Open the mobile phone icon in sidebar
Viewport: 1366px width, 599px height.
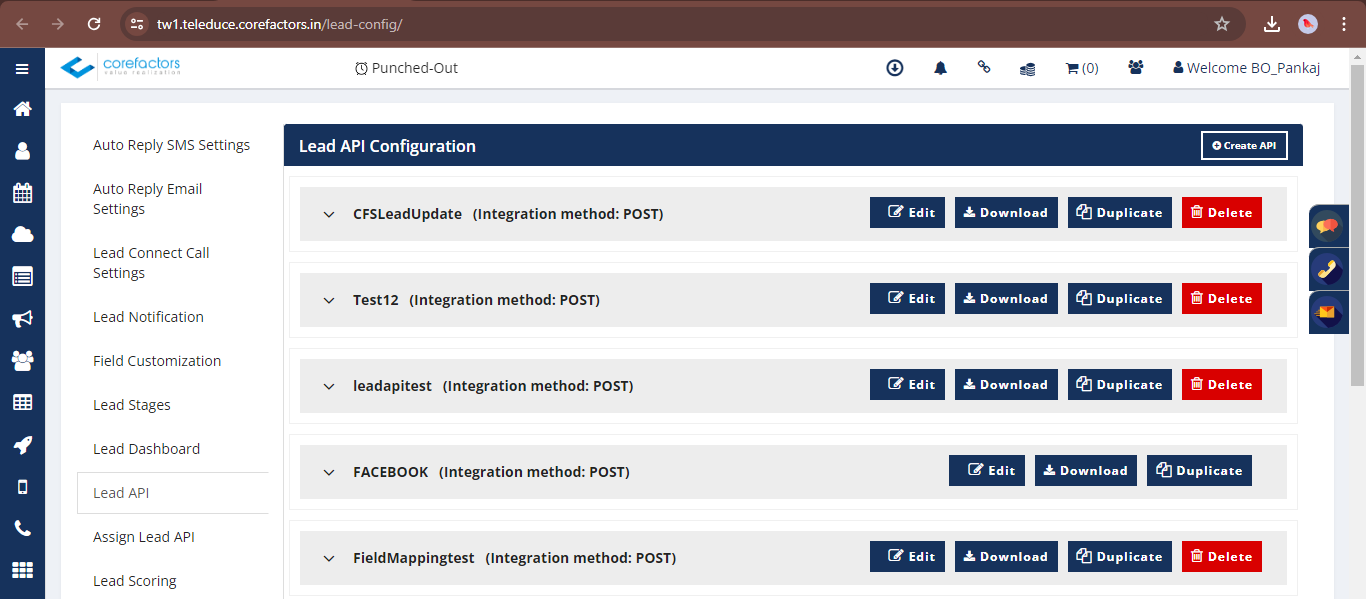tap(22, 487)
